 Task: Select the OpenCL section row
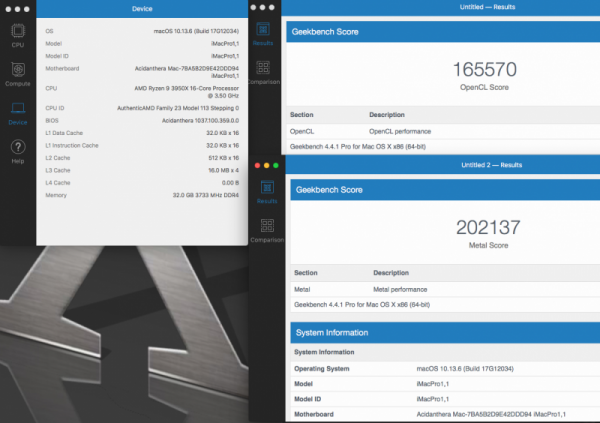pyautogui.click(x=443, y=131)
